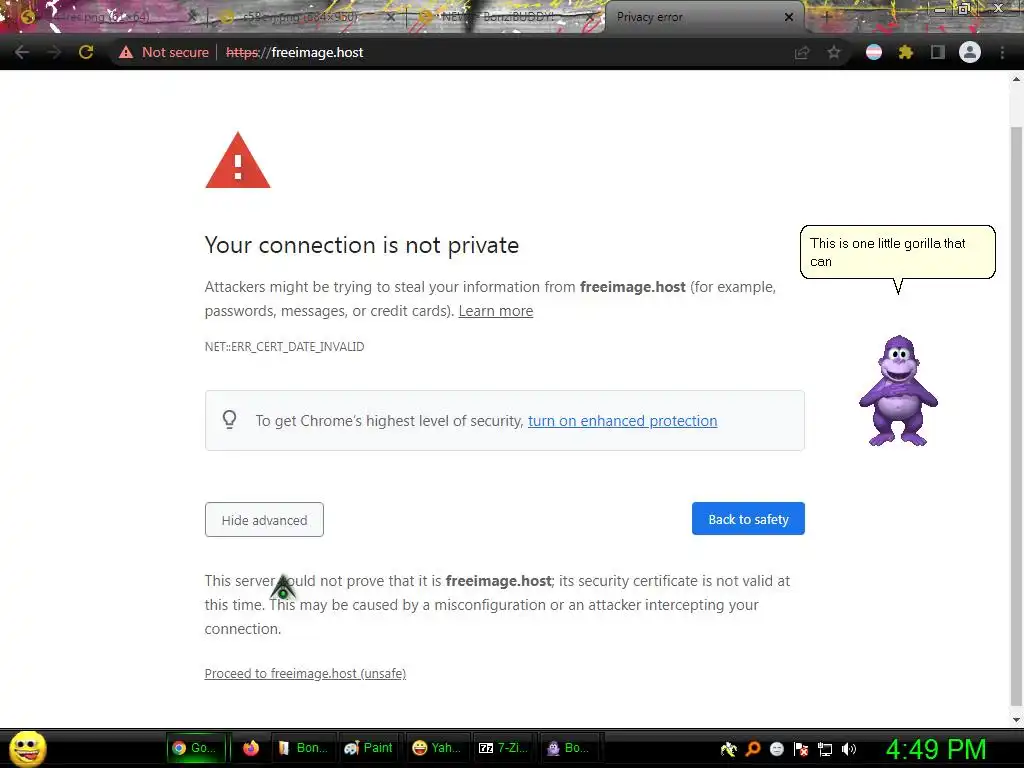Bookmark this page with the star icon
The width and height of the screenshot is (1024, 768).
(x=834, y=52)
